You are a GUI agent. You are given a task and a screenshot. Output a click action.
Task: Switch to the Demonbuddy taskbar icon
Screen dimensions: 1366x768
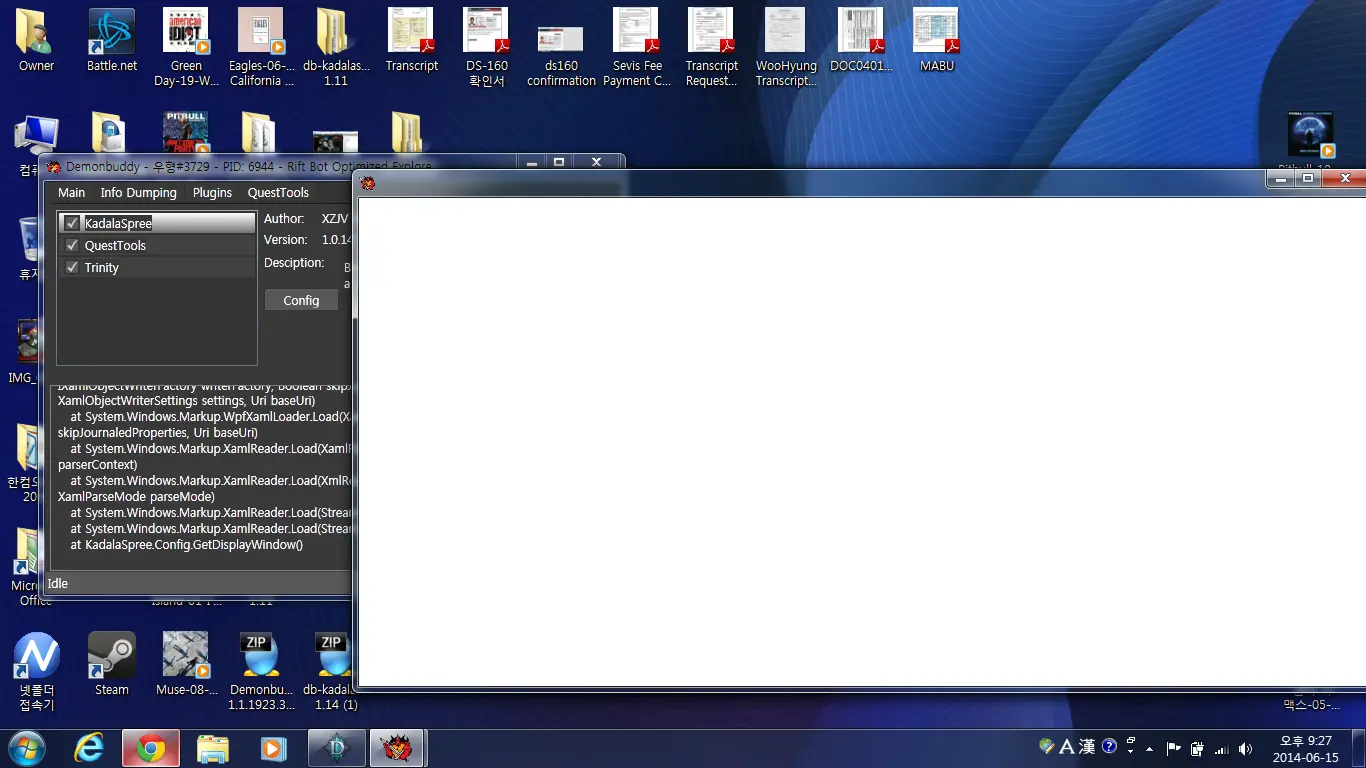tap(397, 748)
